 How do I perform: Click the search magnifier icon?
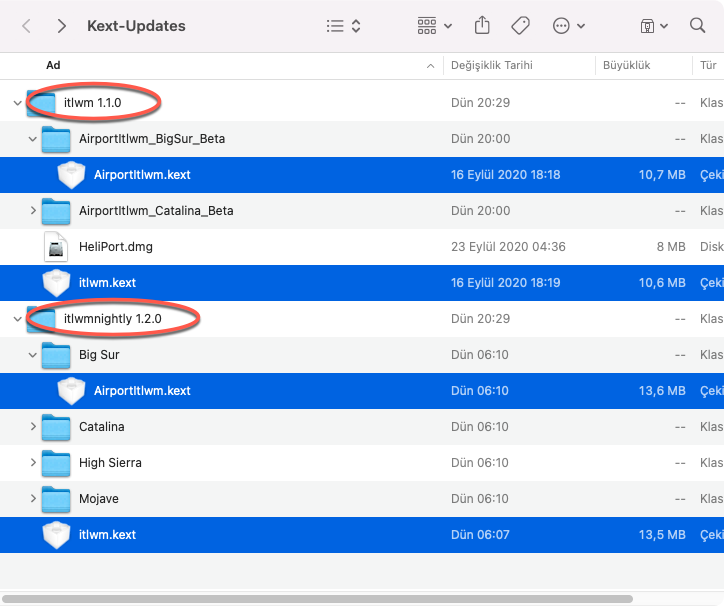[698, 26]
